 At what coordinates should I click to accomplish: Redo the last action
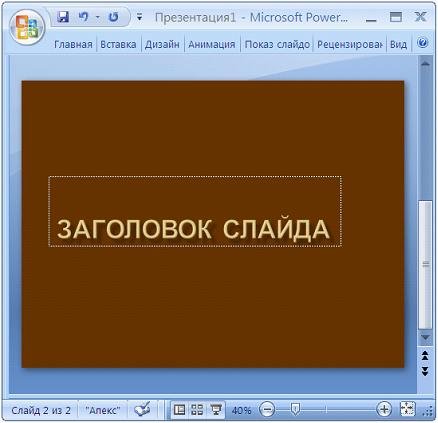pyautogui.click(x=114, y=17)
